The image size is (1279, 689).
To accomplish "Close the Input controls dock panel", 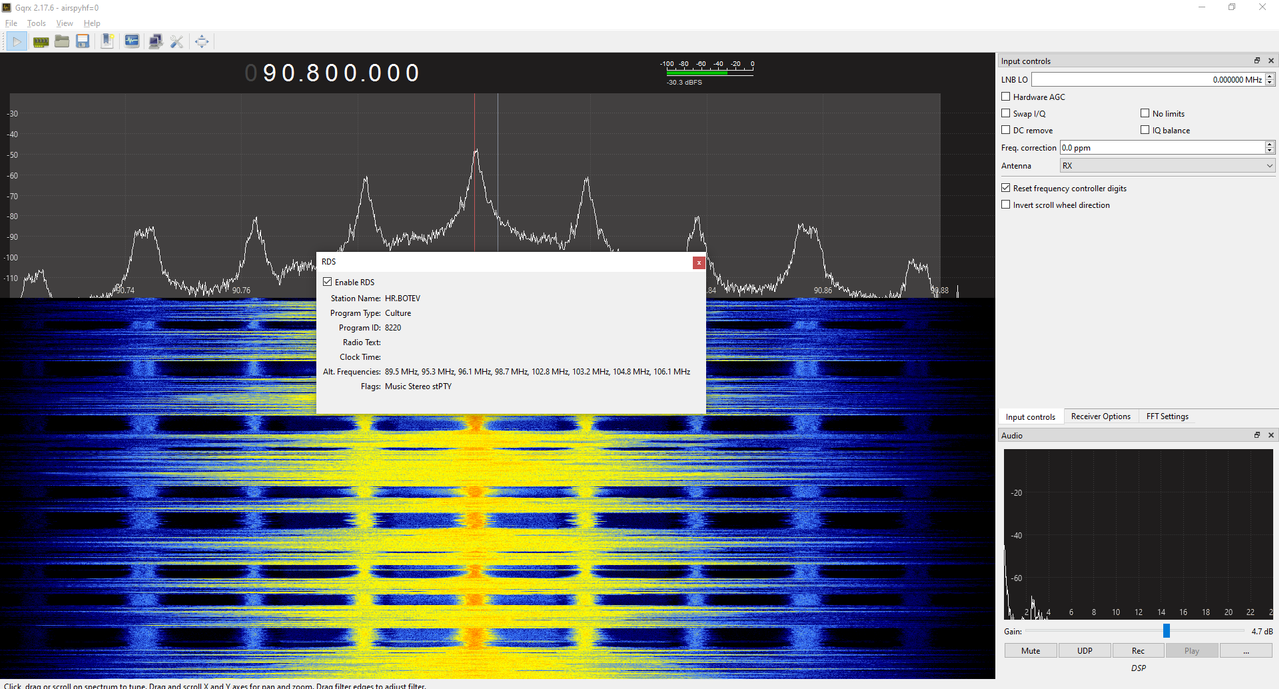I will [x=1271, y=61].
